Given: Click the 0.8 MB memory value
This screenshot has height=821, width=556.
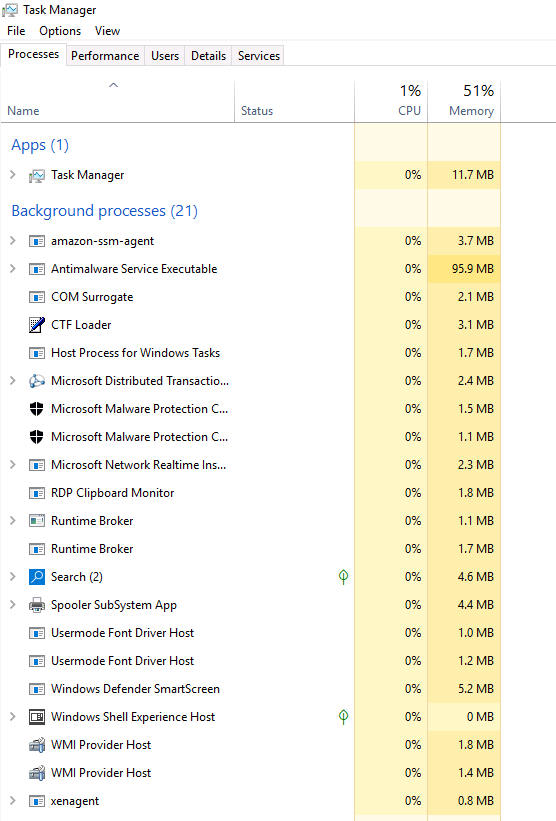Looking at the screenshot, I should [476, 801].
